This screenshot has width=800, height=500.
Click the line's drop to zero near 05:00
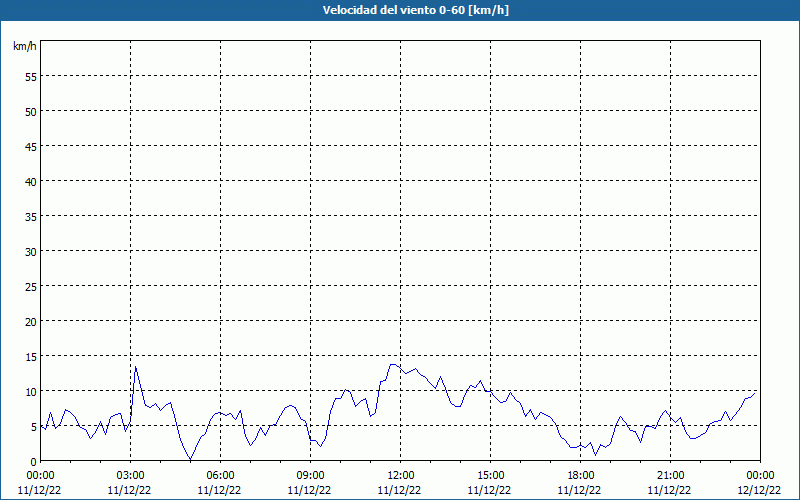[x=191, y=459]
